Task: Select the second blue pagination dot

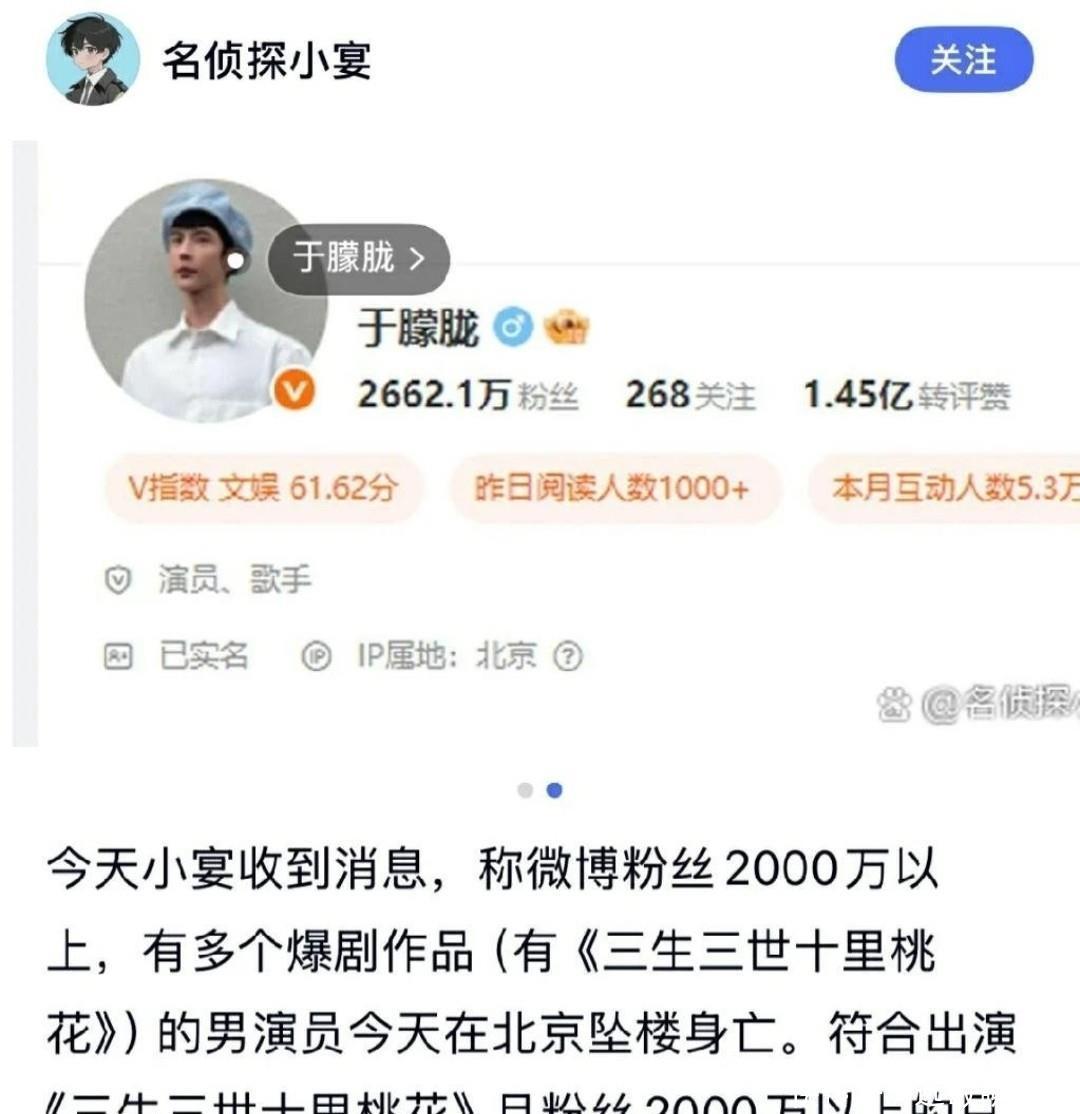Action: tap(554, 790)
